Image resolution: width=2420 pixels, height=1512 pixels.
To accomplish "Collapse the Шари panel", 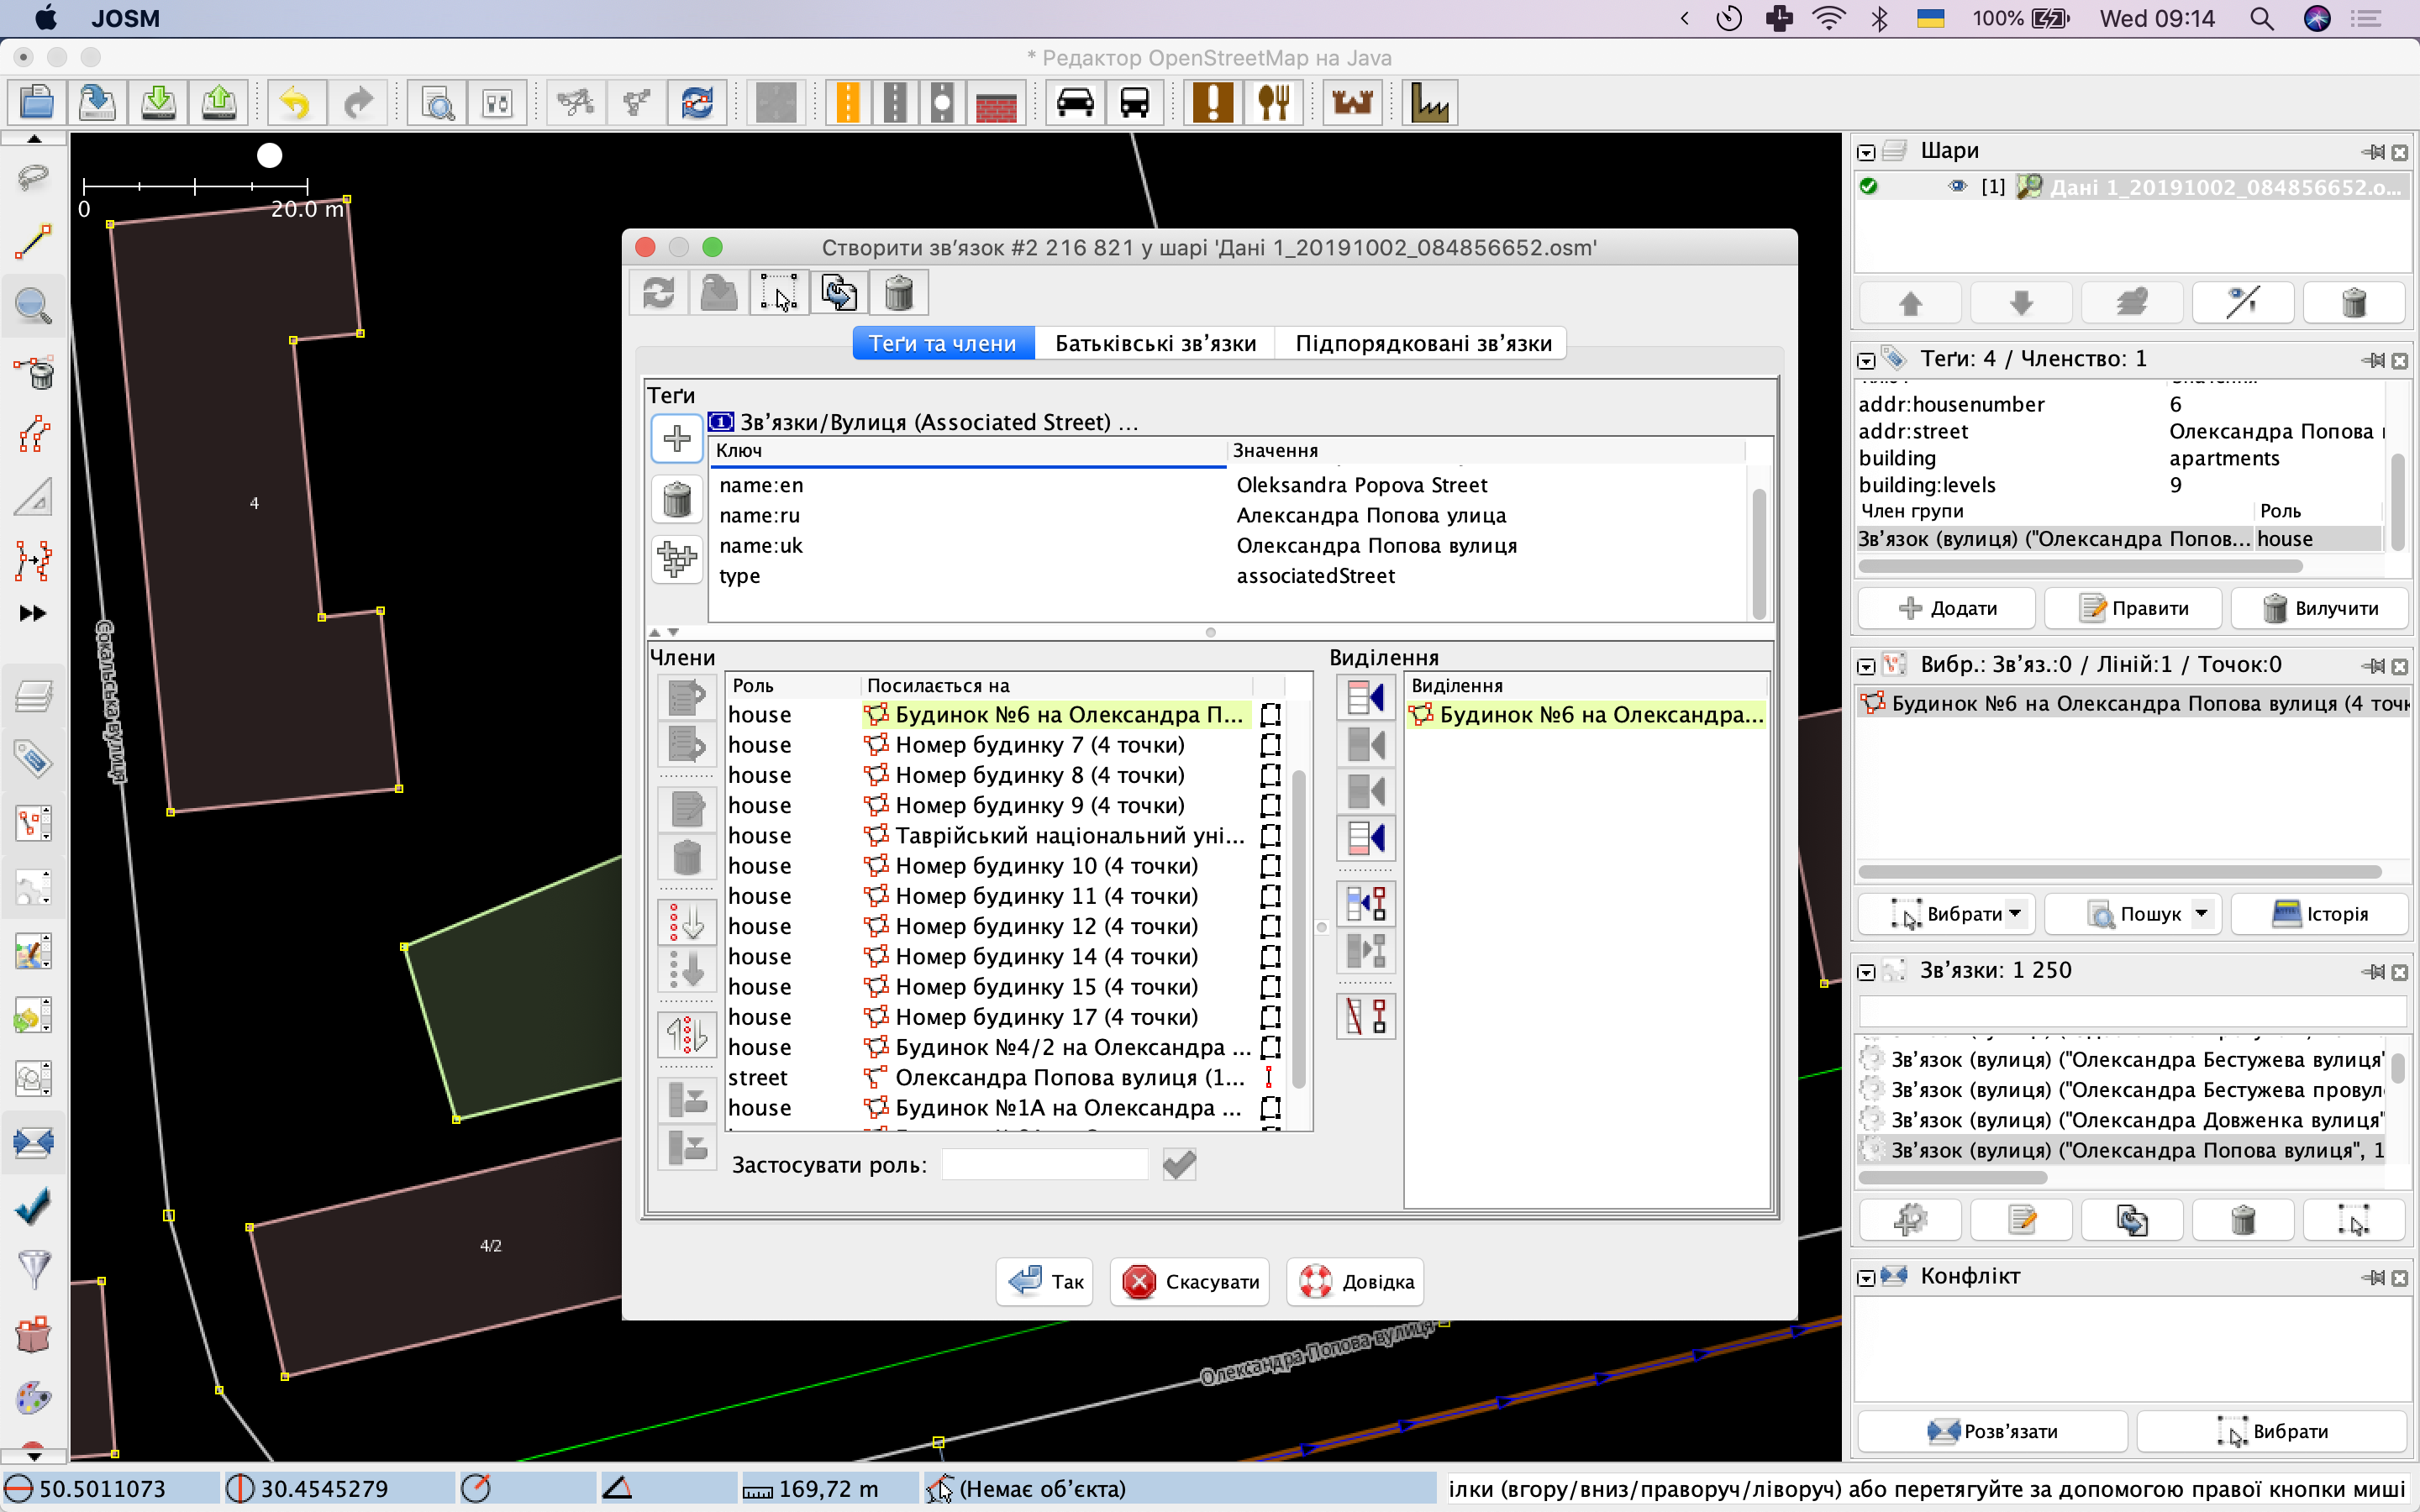I will coord(1866,152).
